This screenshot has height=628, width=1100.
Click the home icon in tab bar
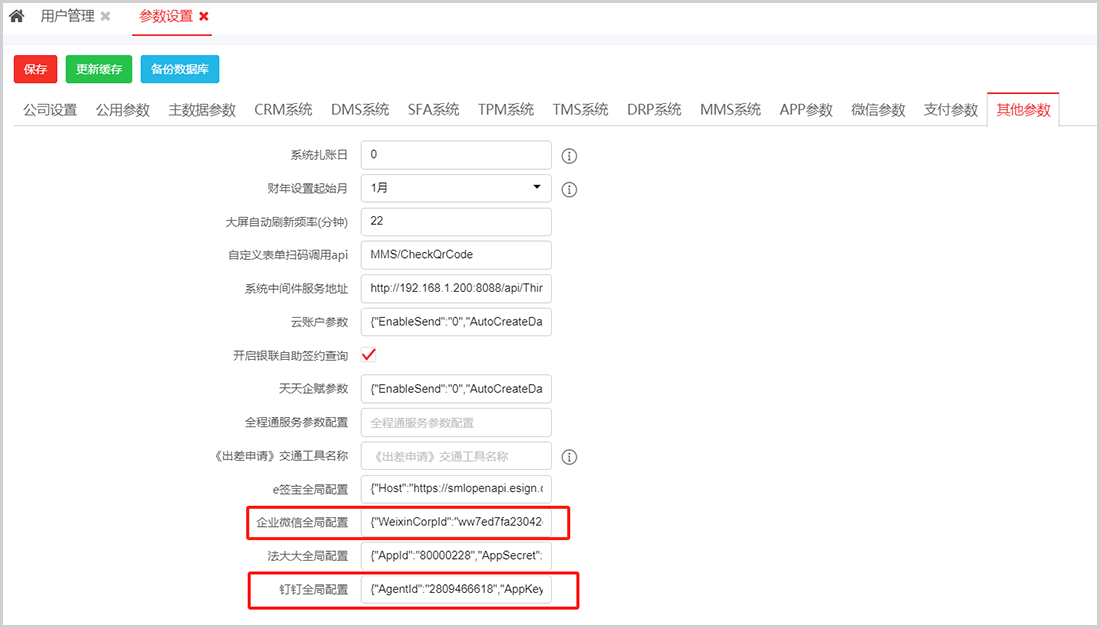click(x=16, y=17)
